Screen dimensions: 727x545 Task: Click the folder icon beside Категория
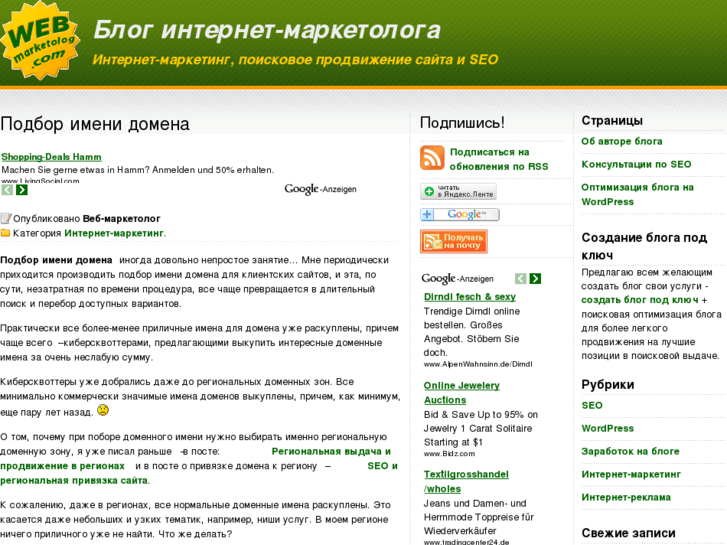(x=5, y=233)
